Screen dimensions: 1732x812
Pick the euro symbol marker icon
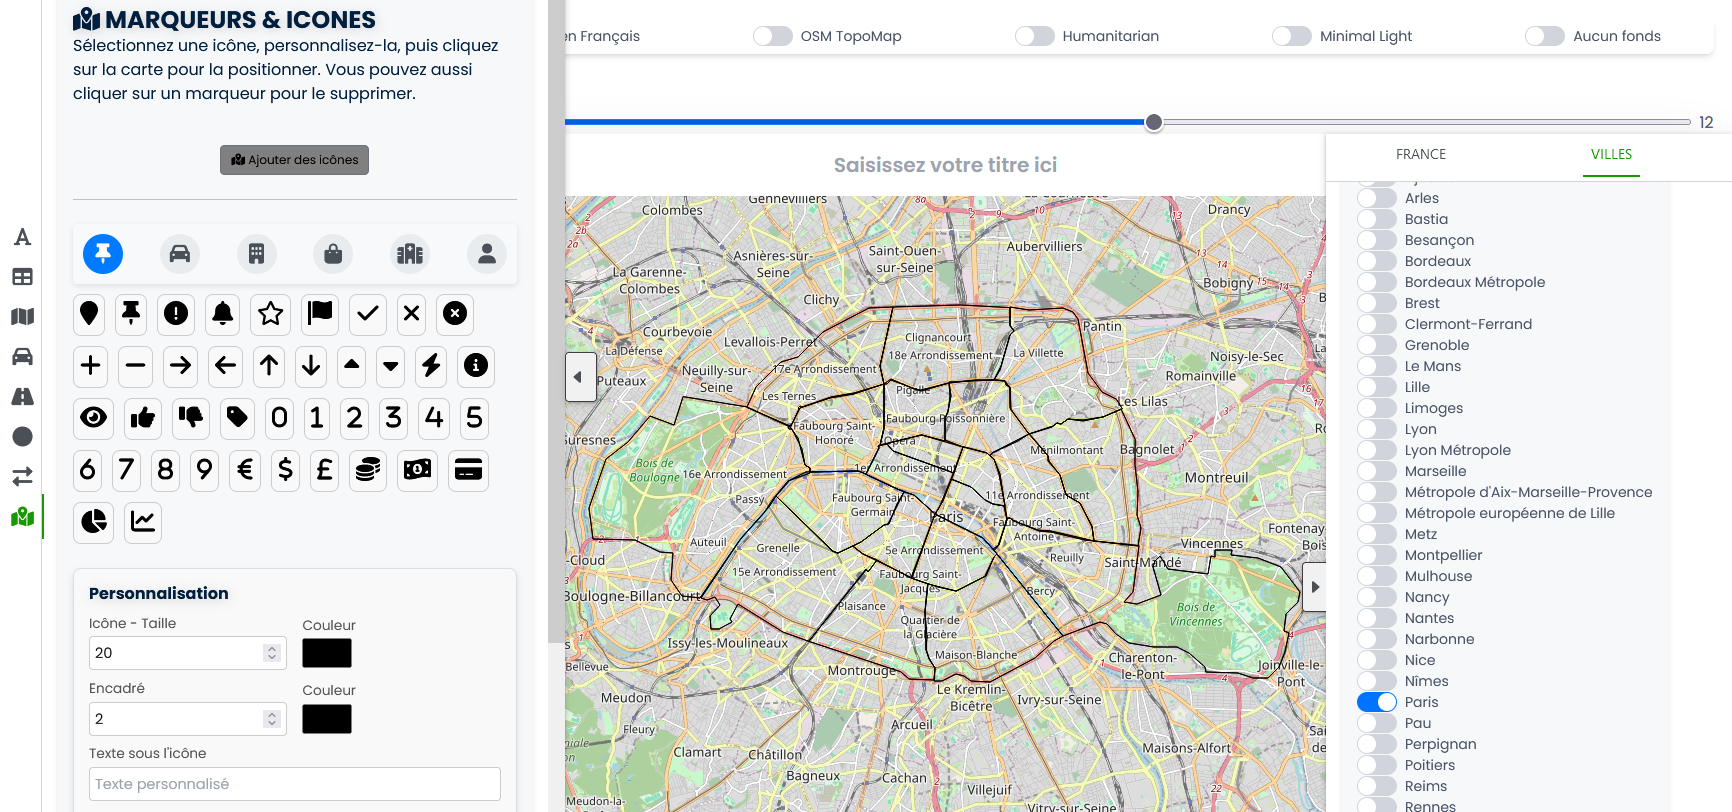[245, 470]
